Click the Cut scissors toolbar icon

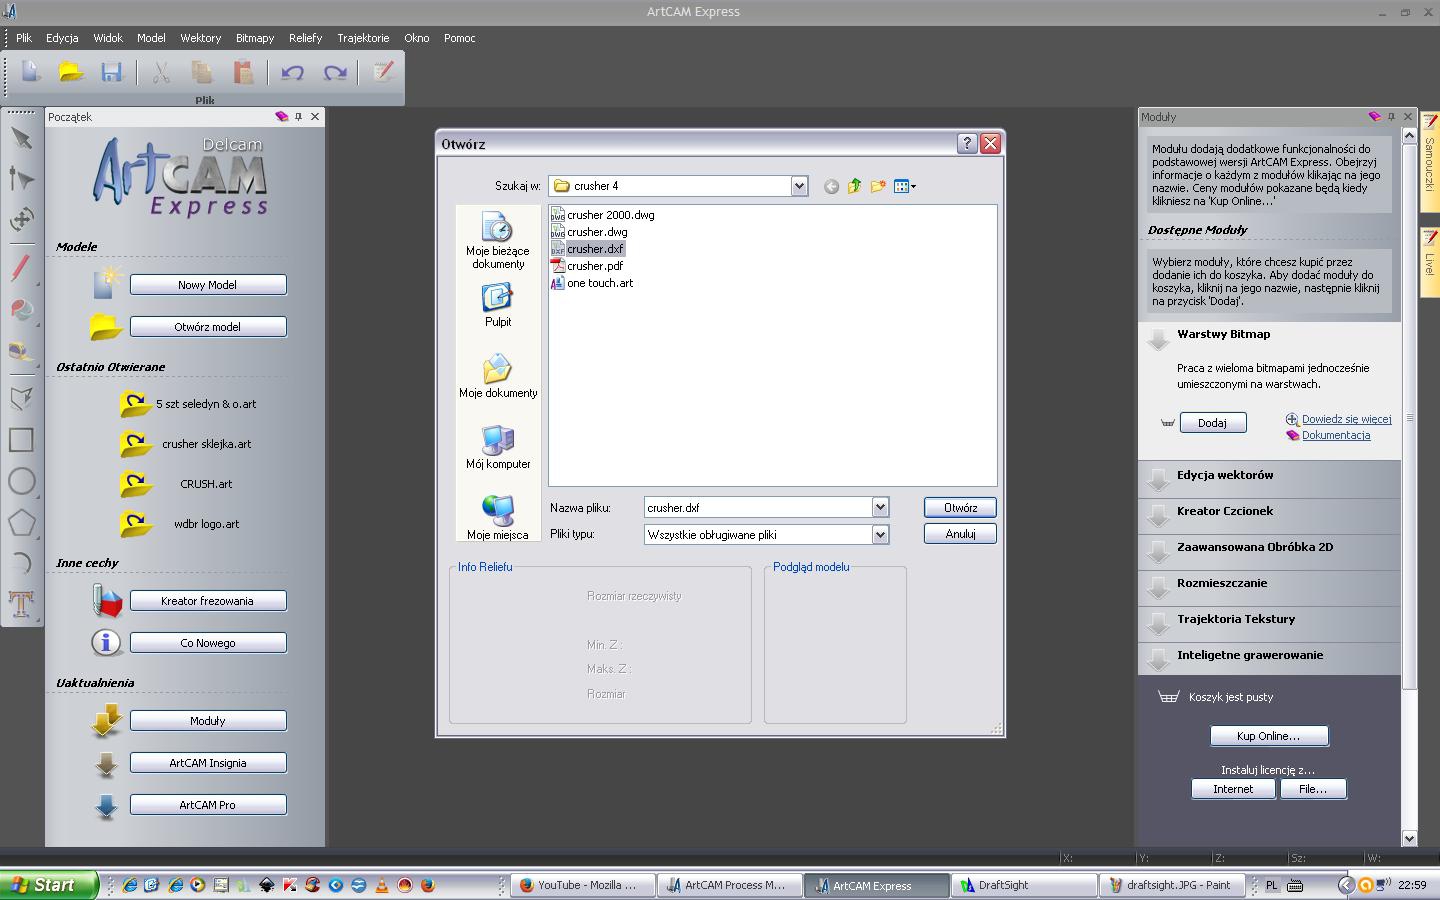click(161, 72)
